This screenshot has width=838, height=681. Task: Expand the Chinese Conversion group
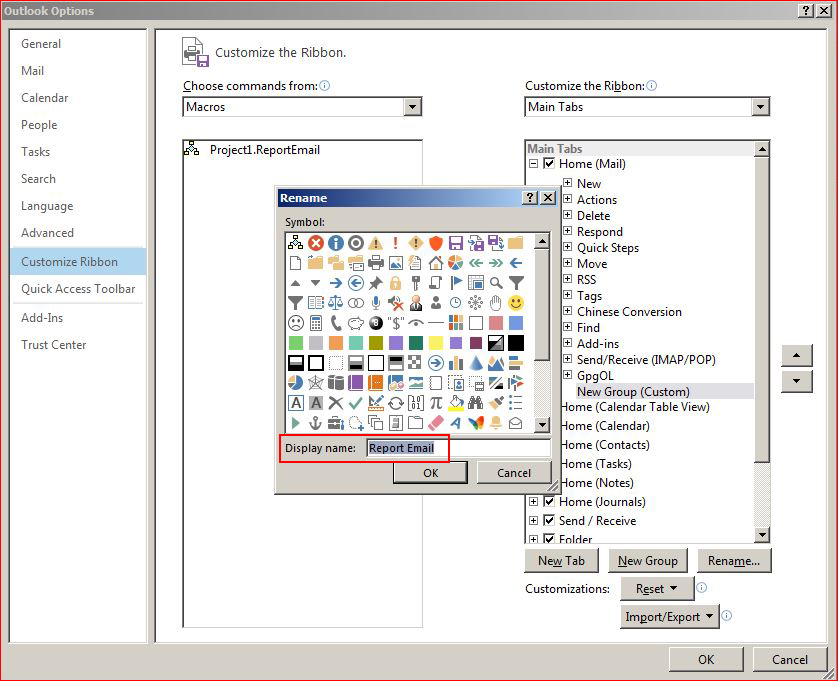click(x=568, y=311)
